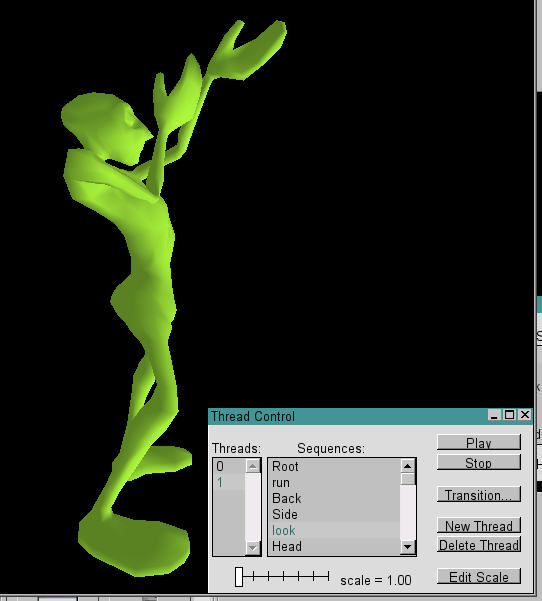Select the Head sequence

(334, 546)
